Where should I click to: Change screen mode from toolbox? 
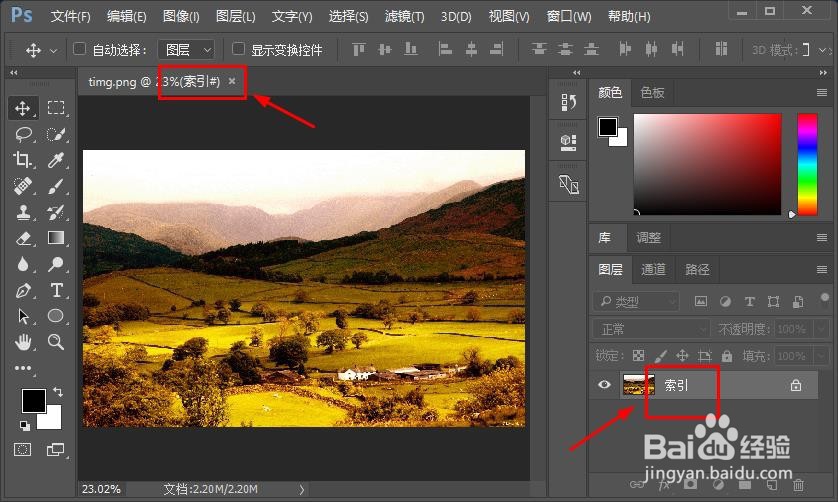point(56,450)
